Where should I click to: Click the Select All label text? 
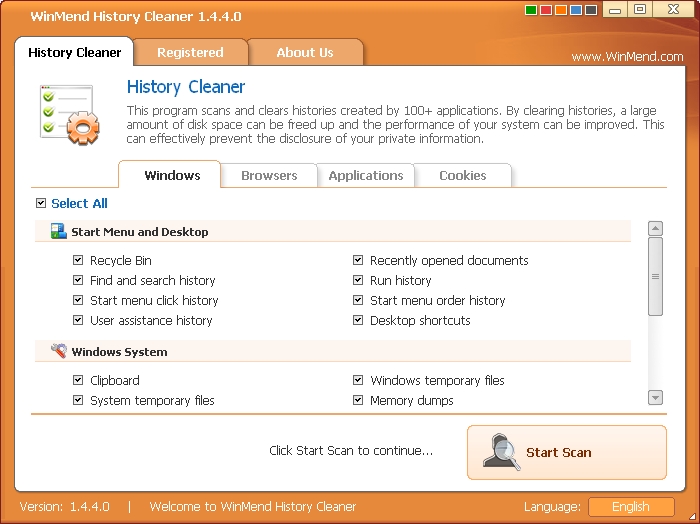[x=79, y=204]
